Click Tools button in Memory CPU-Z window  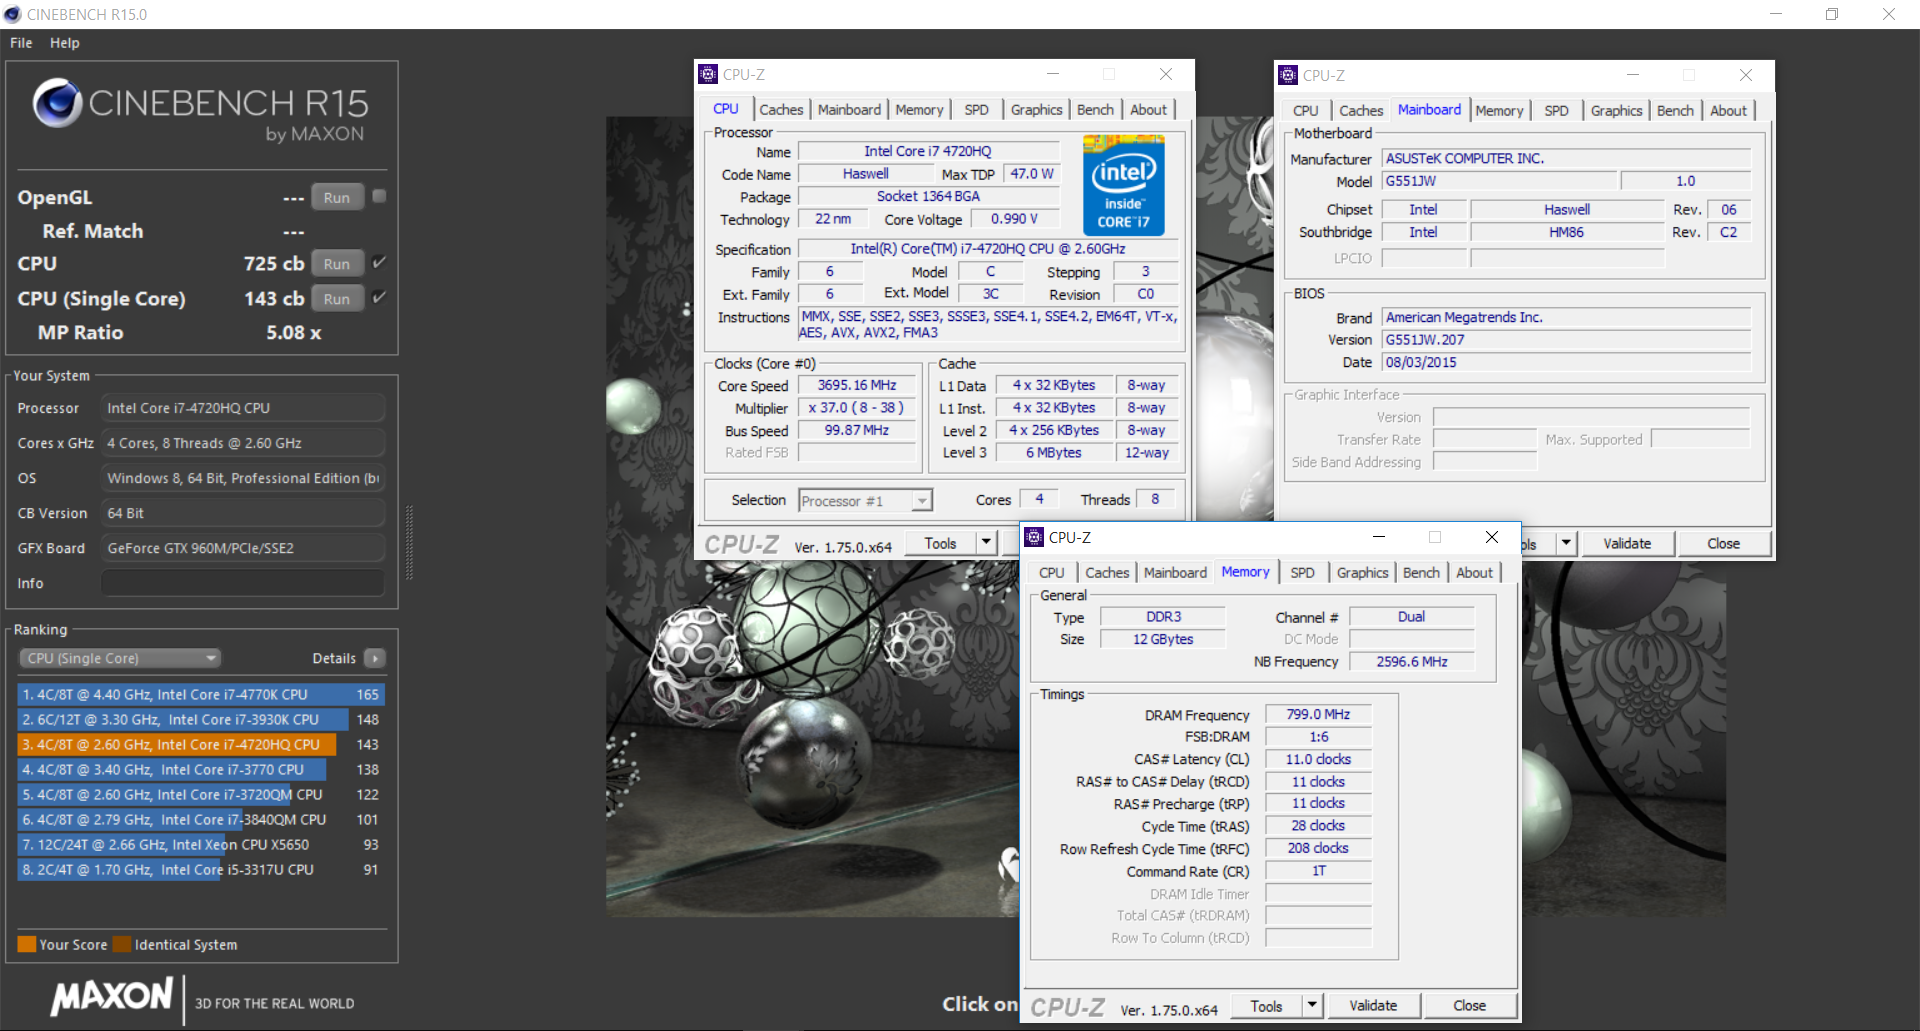click(1266, 1006)
